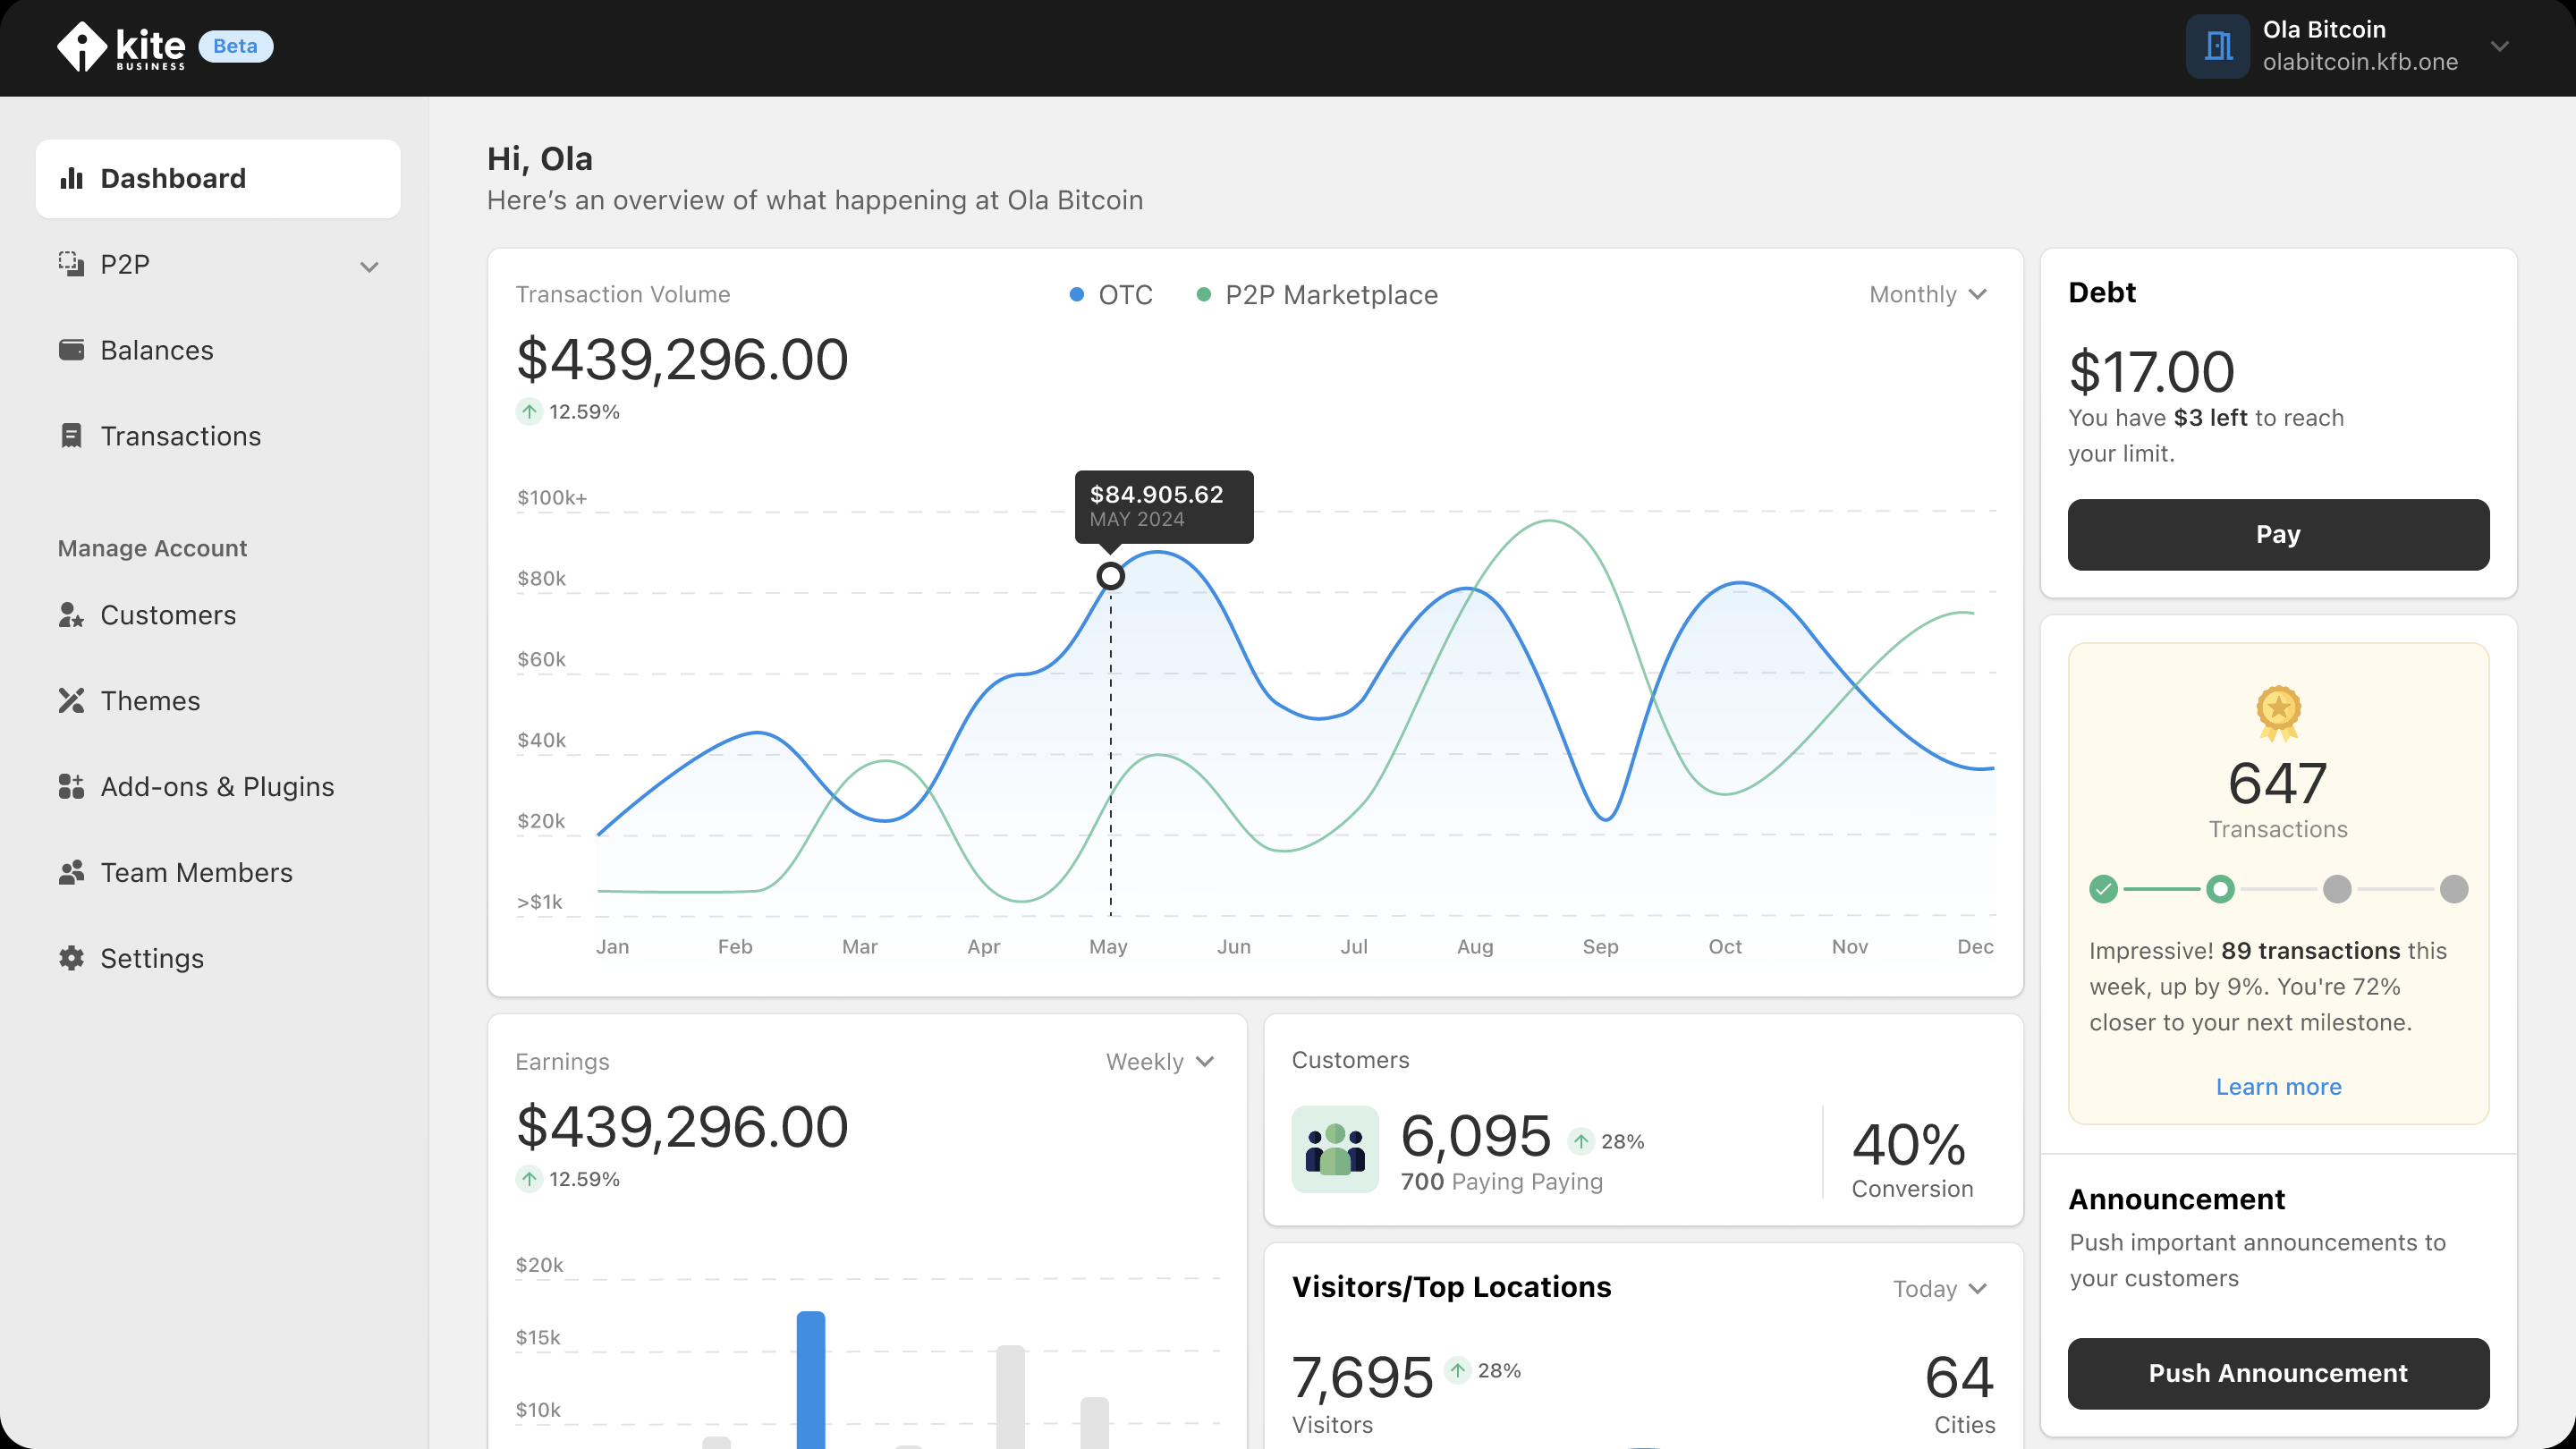Click the Kite Business logo icon

pyautogui.click(x=82, y=46)
